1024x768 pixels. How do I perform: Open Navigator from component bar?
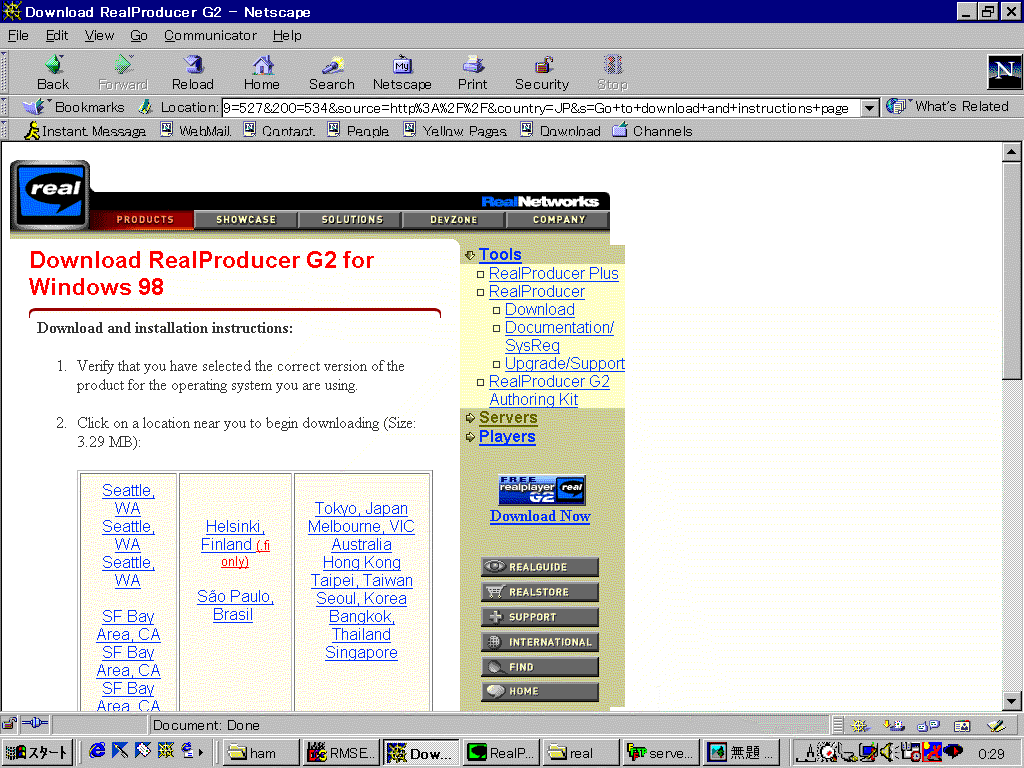[860, 725]
